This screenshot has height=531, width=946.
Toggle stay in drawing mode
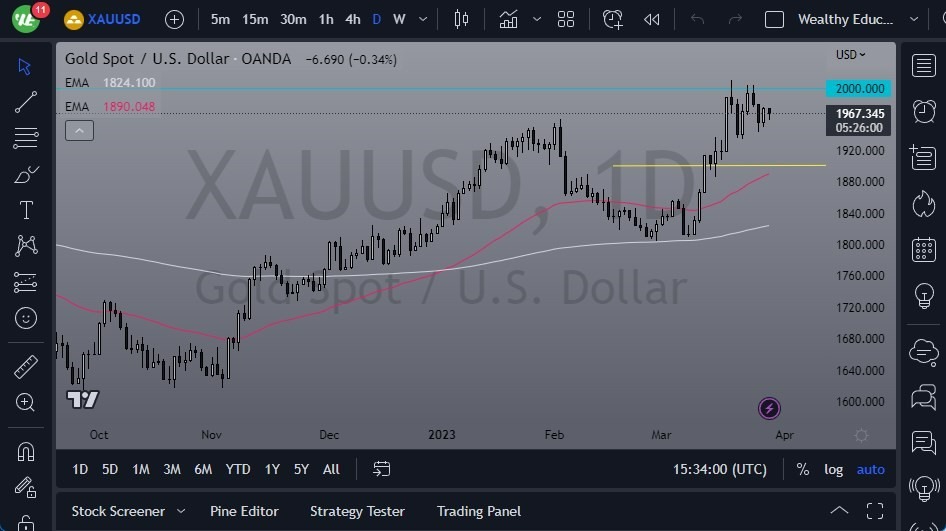tap(25, 488)
